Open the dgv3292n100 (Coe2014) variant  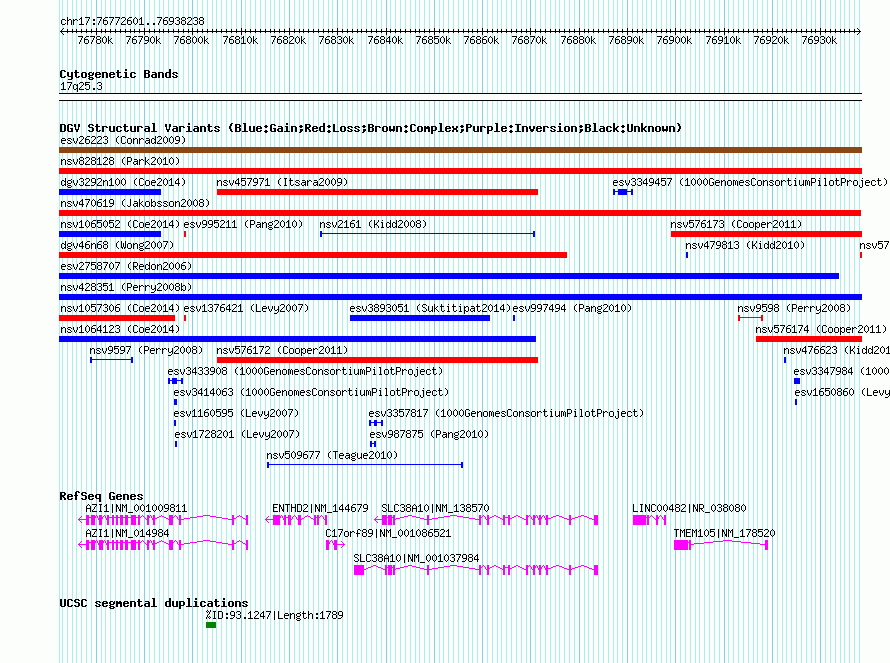[x=123, y=182]
